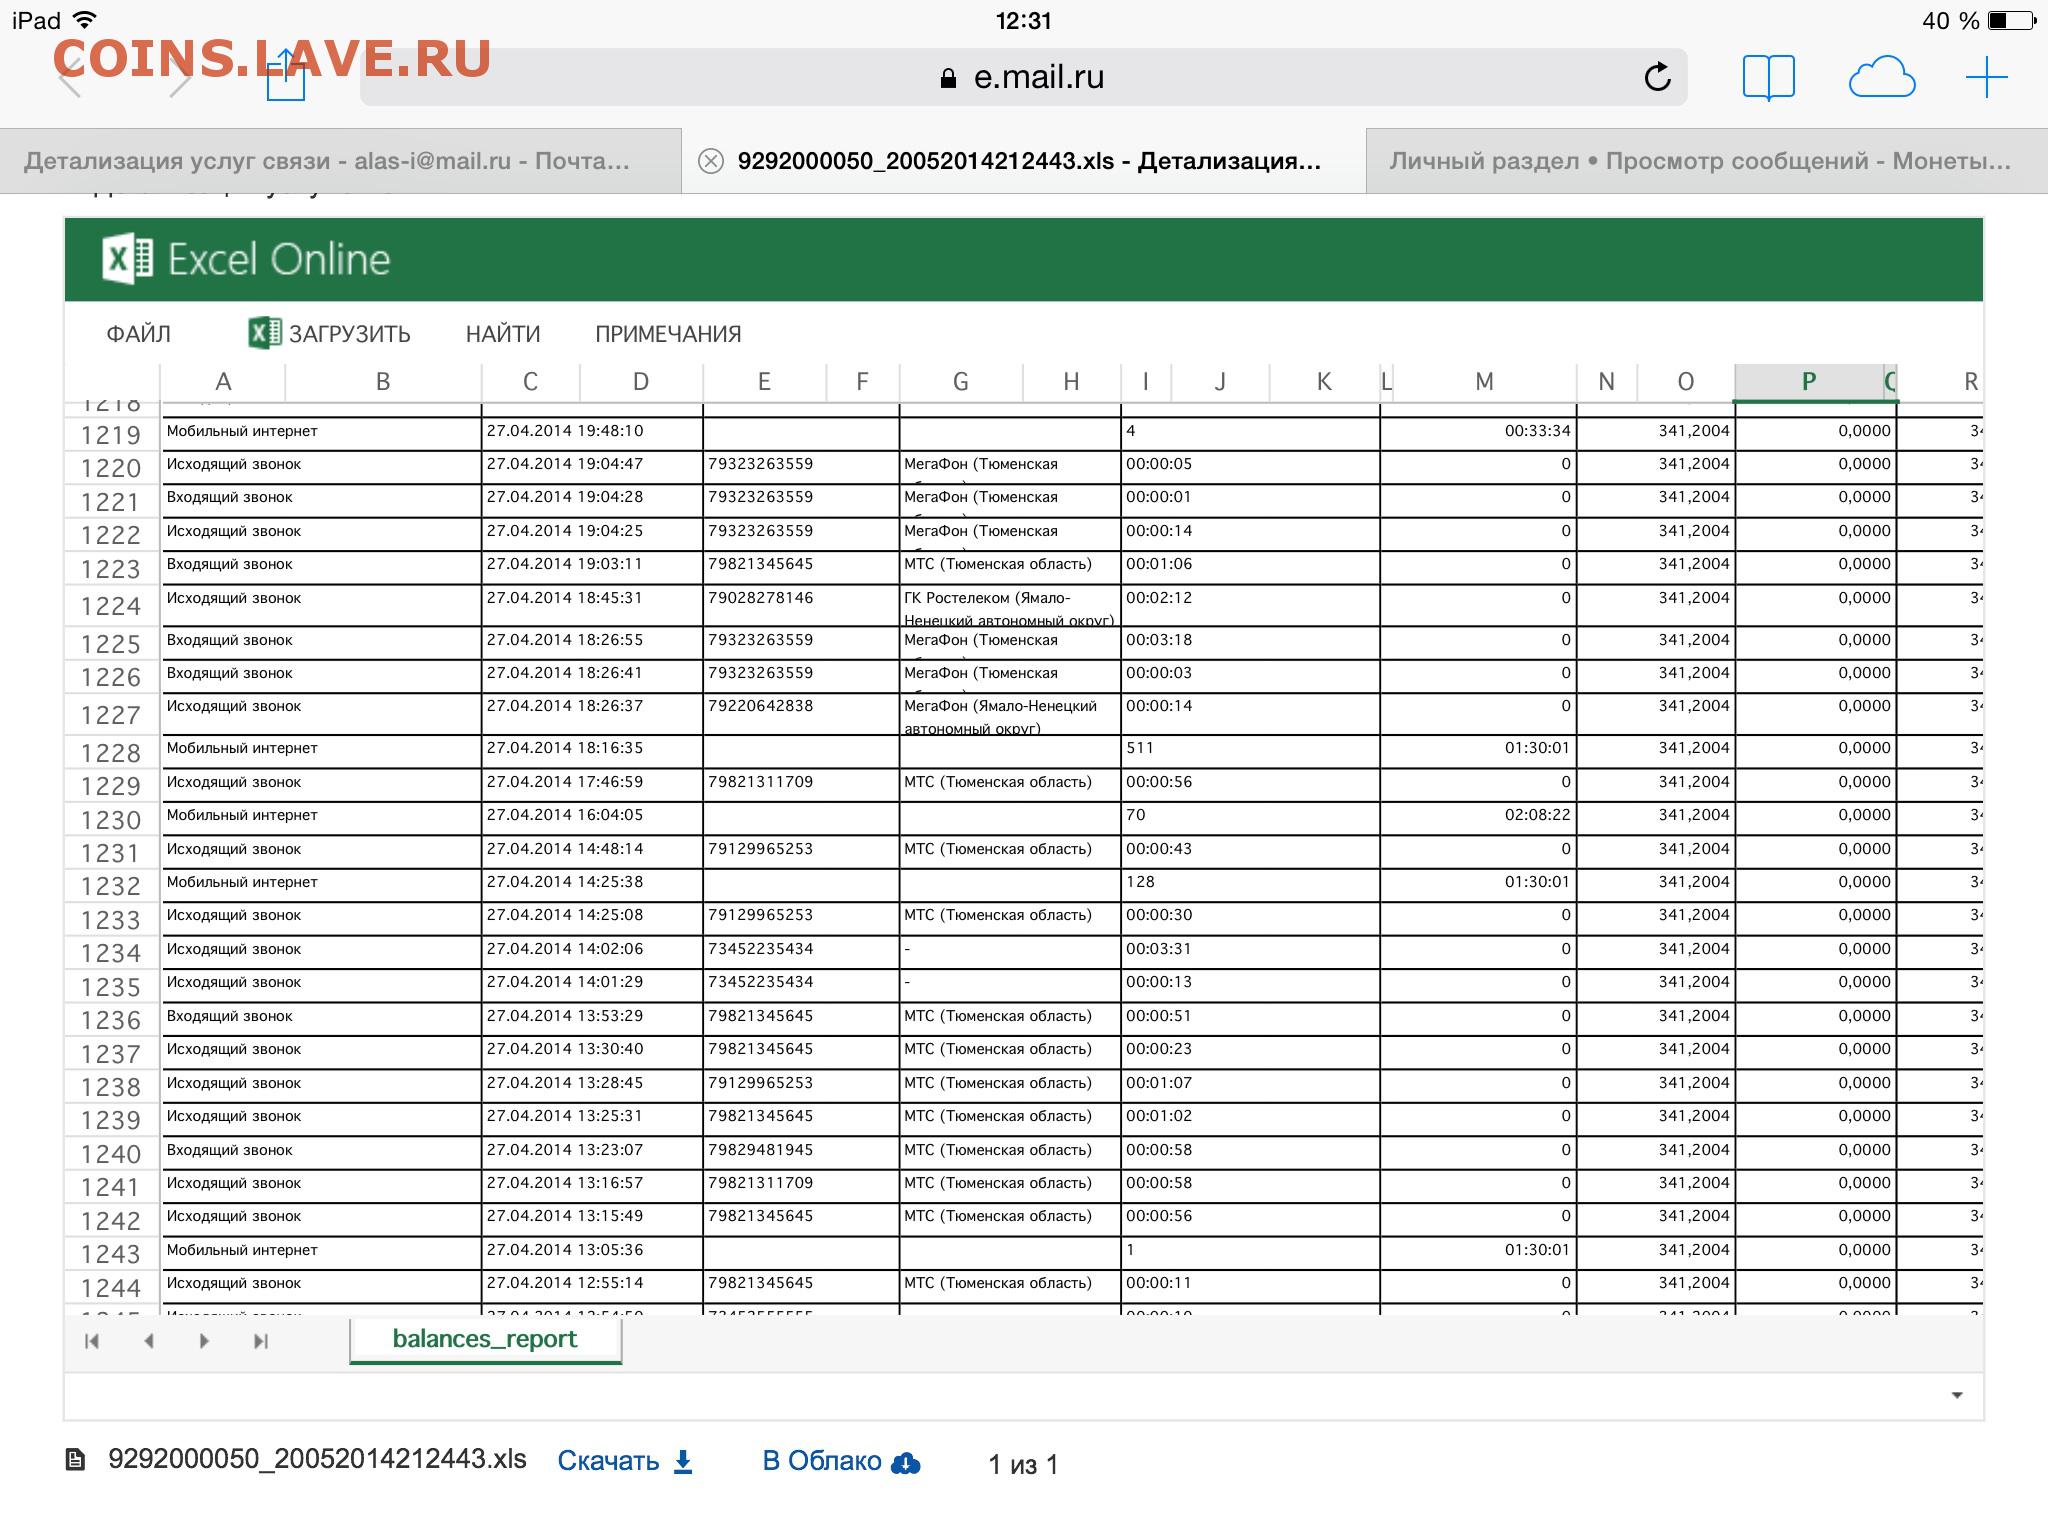2048x1536 pixels.
Task: Tap the e.mail.ru address bar
Action: (x=1023, y=77)
